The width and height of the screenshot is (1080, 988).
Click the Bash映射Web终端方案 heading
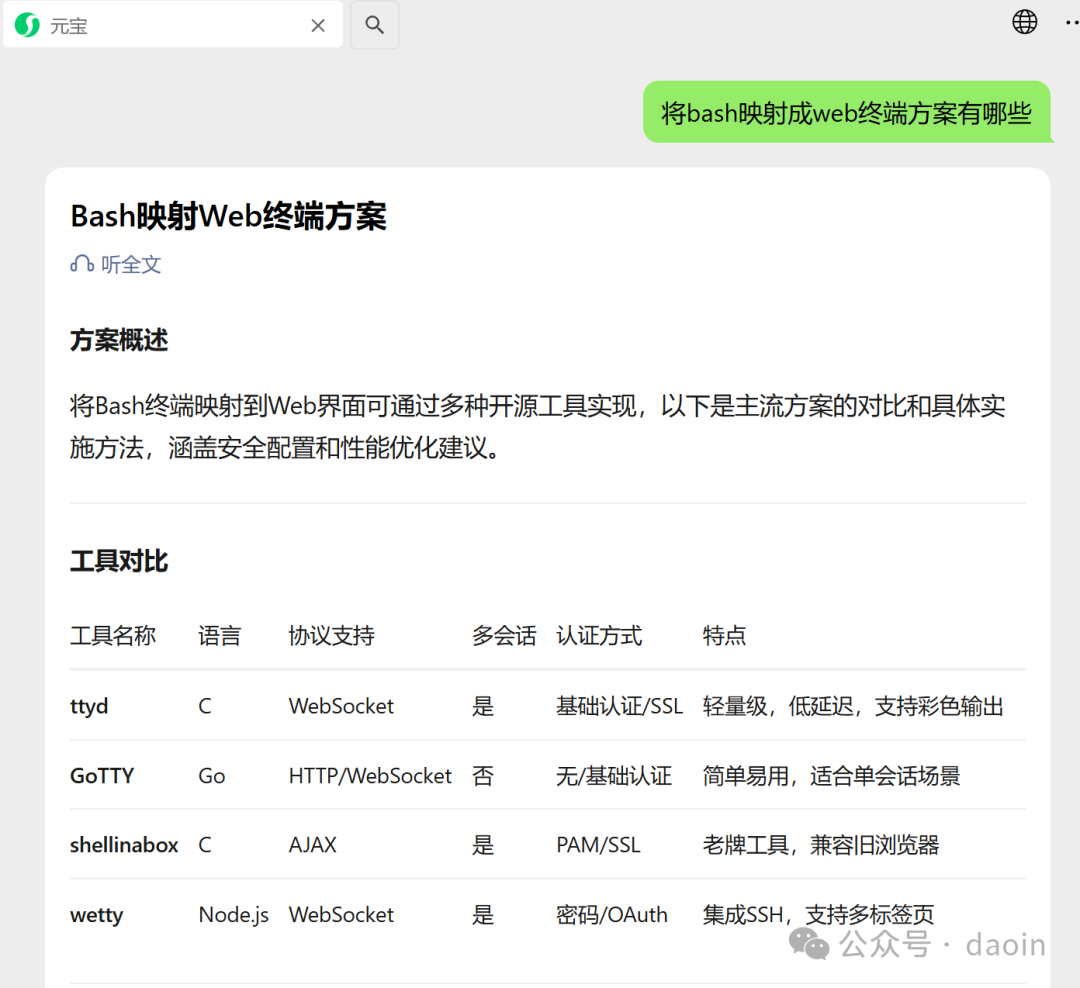(228, 216)
